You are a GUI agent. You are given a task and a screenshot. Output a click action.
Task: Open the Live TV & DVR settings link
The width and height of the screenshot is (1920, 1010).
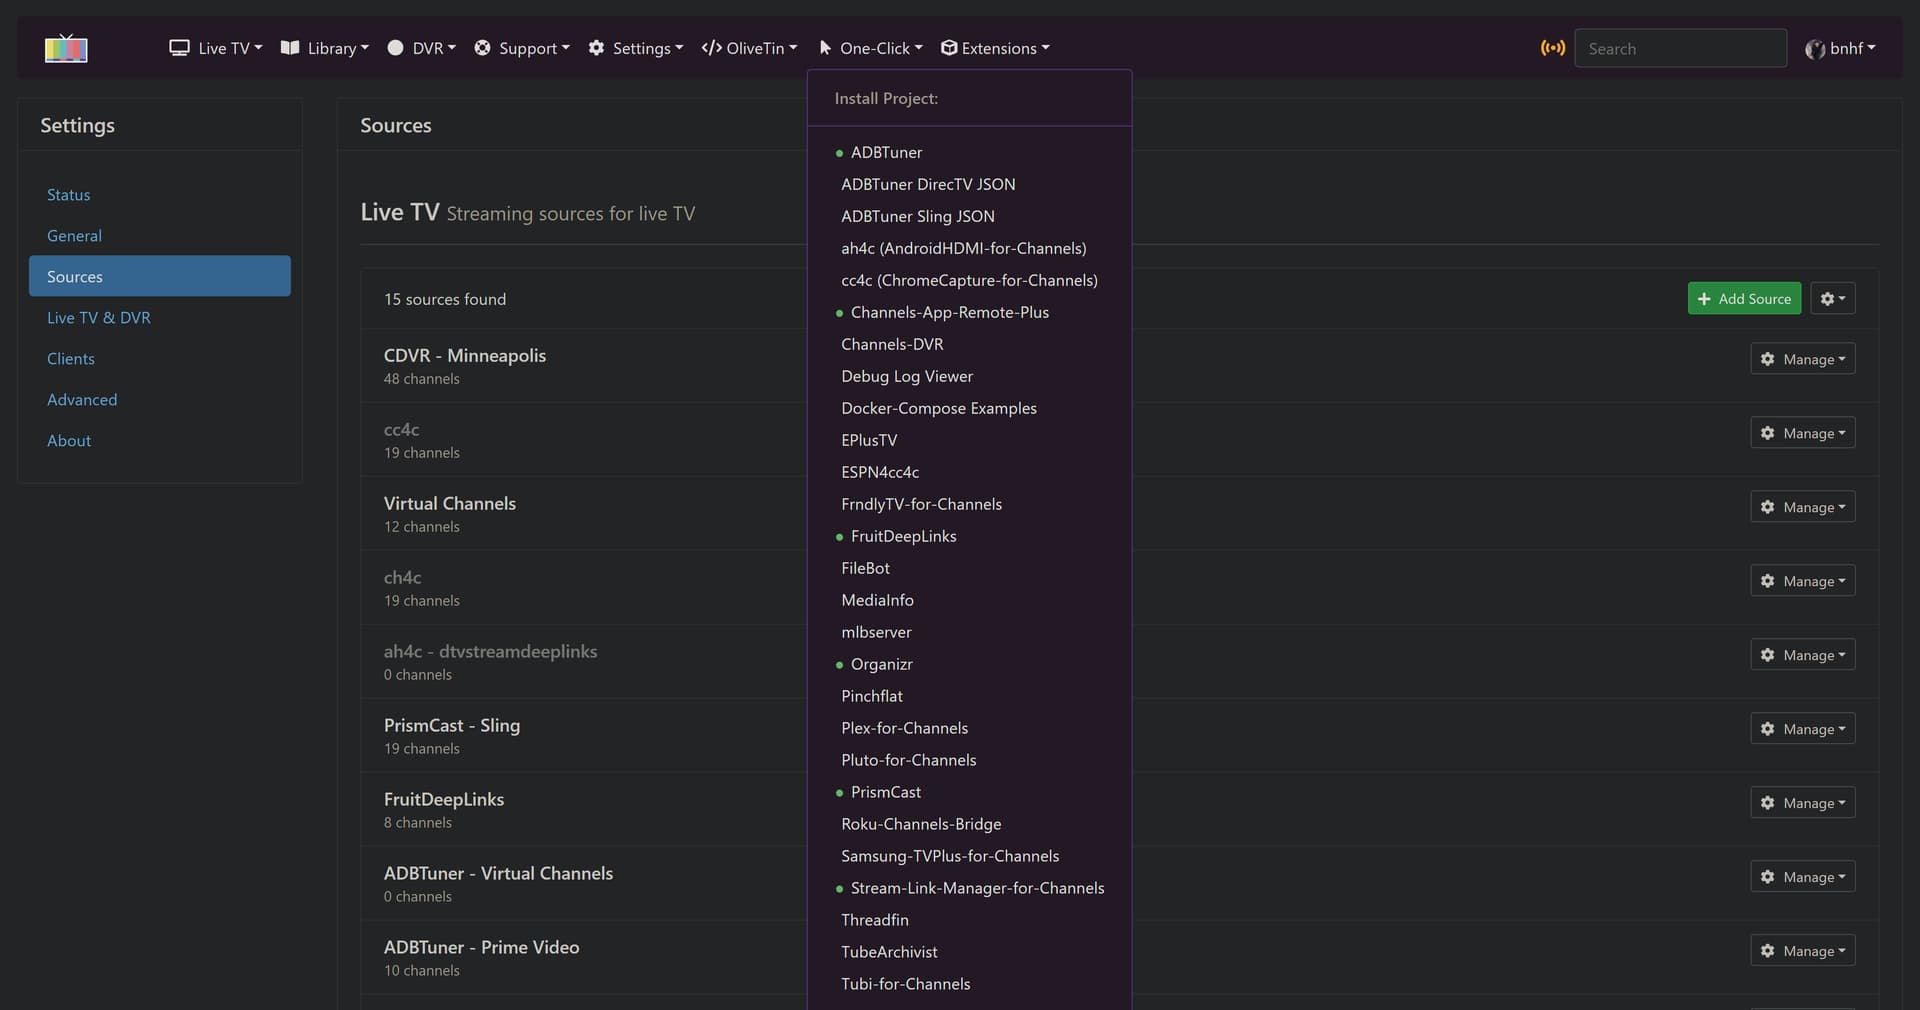coord(99,318)
